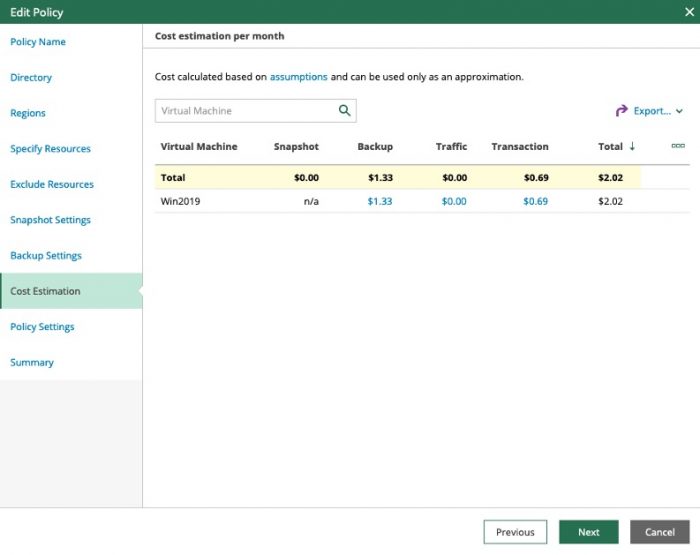The image size is (700, 555).
Task: Open the Regions step
Action: [x=28, y=113]
